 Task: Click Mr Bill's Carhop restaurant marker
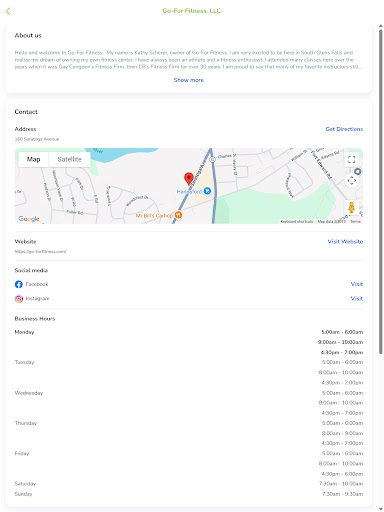coord(178,215)
